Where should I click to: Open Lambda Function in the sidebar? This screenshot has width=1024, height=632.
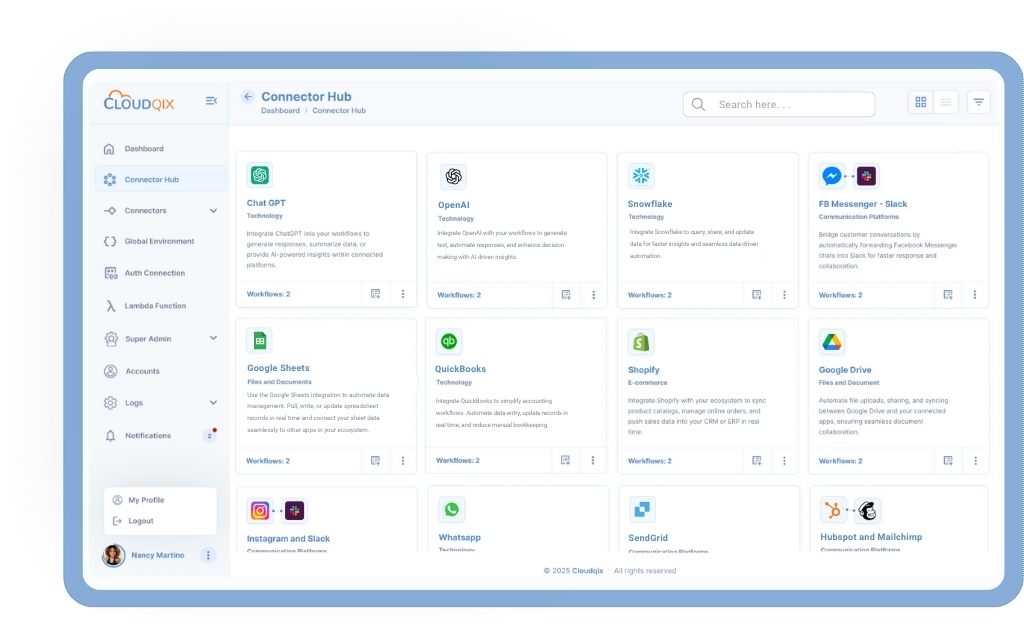(155, 306)
